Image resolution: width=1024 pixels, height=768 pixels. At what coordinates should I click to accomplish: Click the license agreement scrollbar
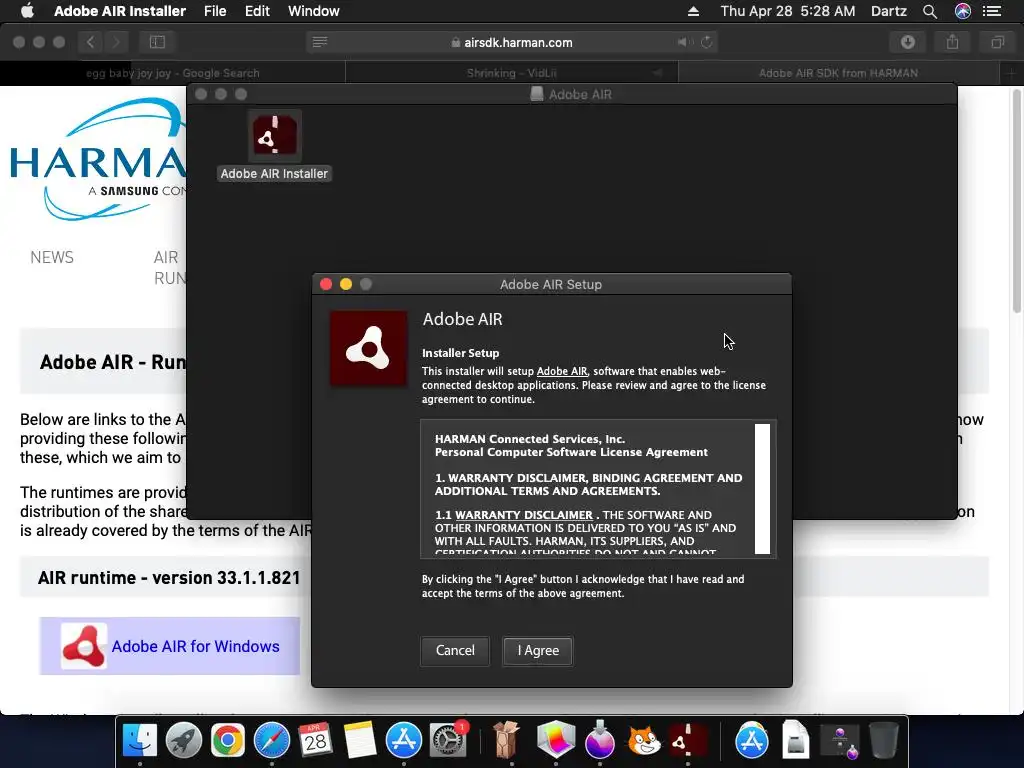762,488
